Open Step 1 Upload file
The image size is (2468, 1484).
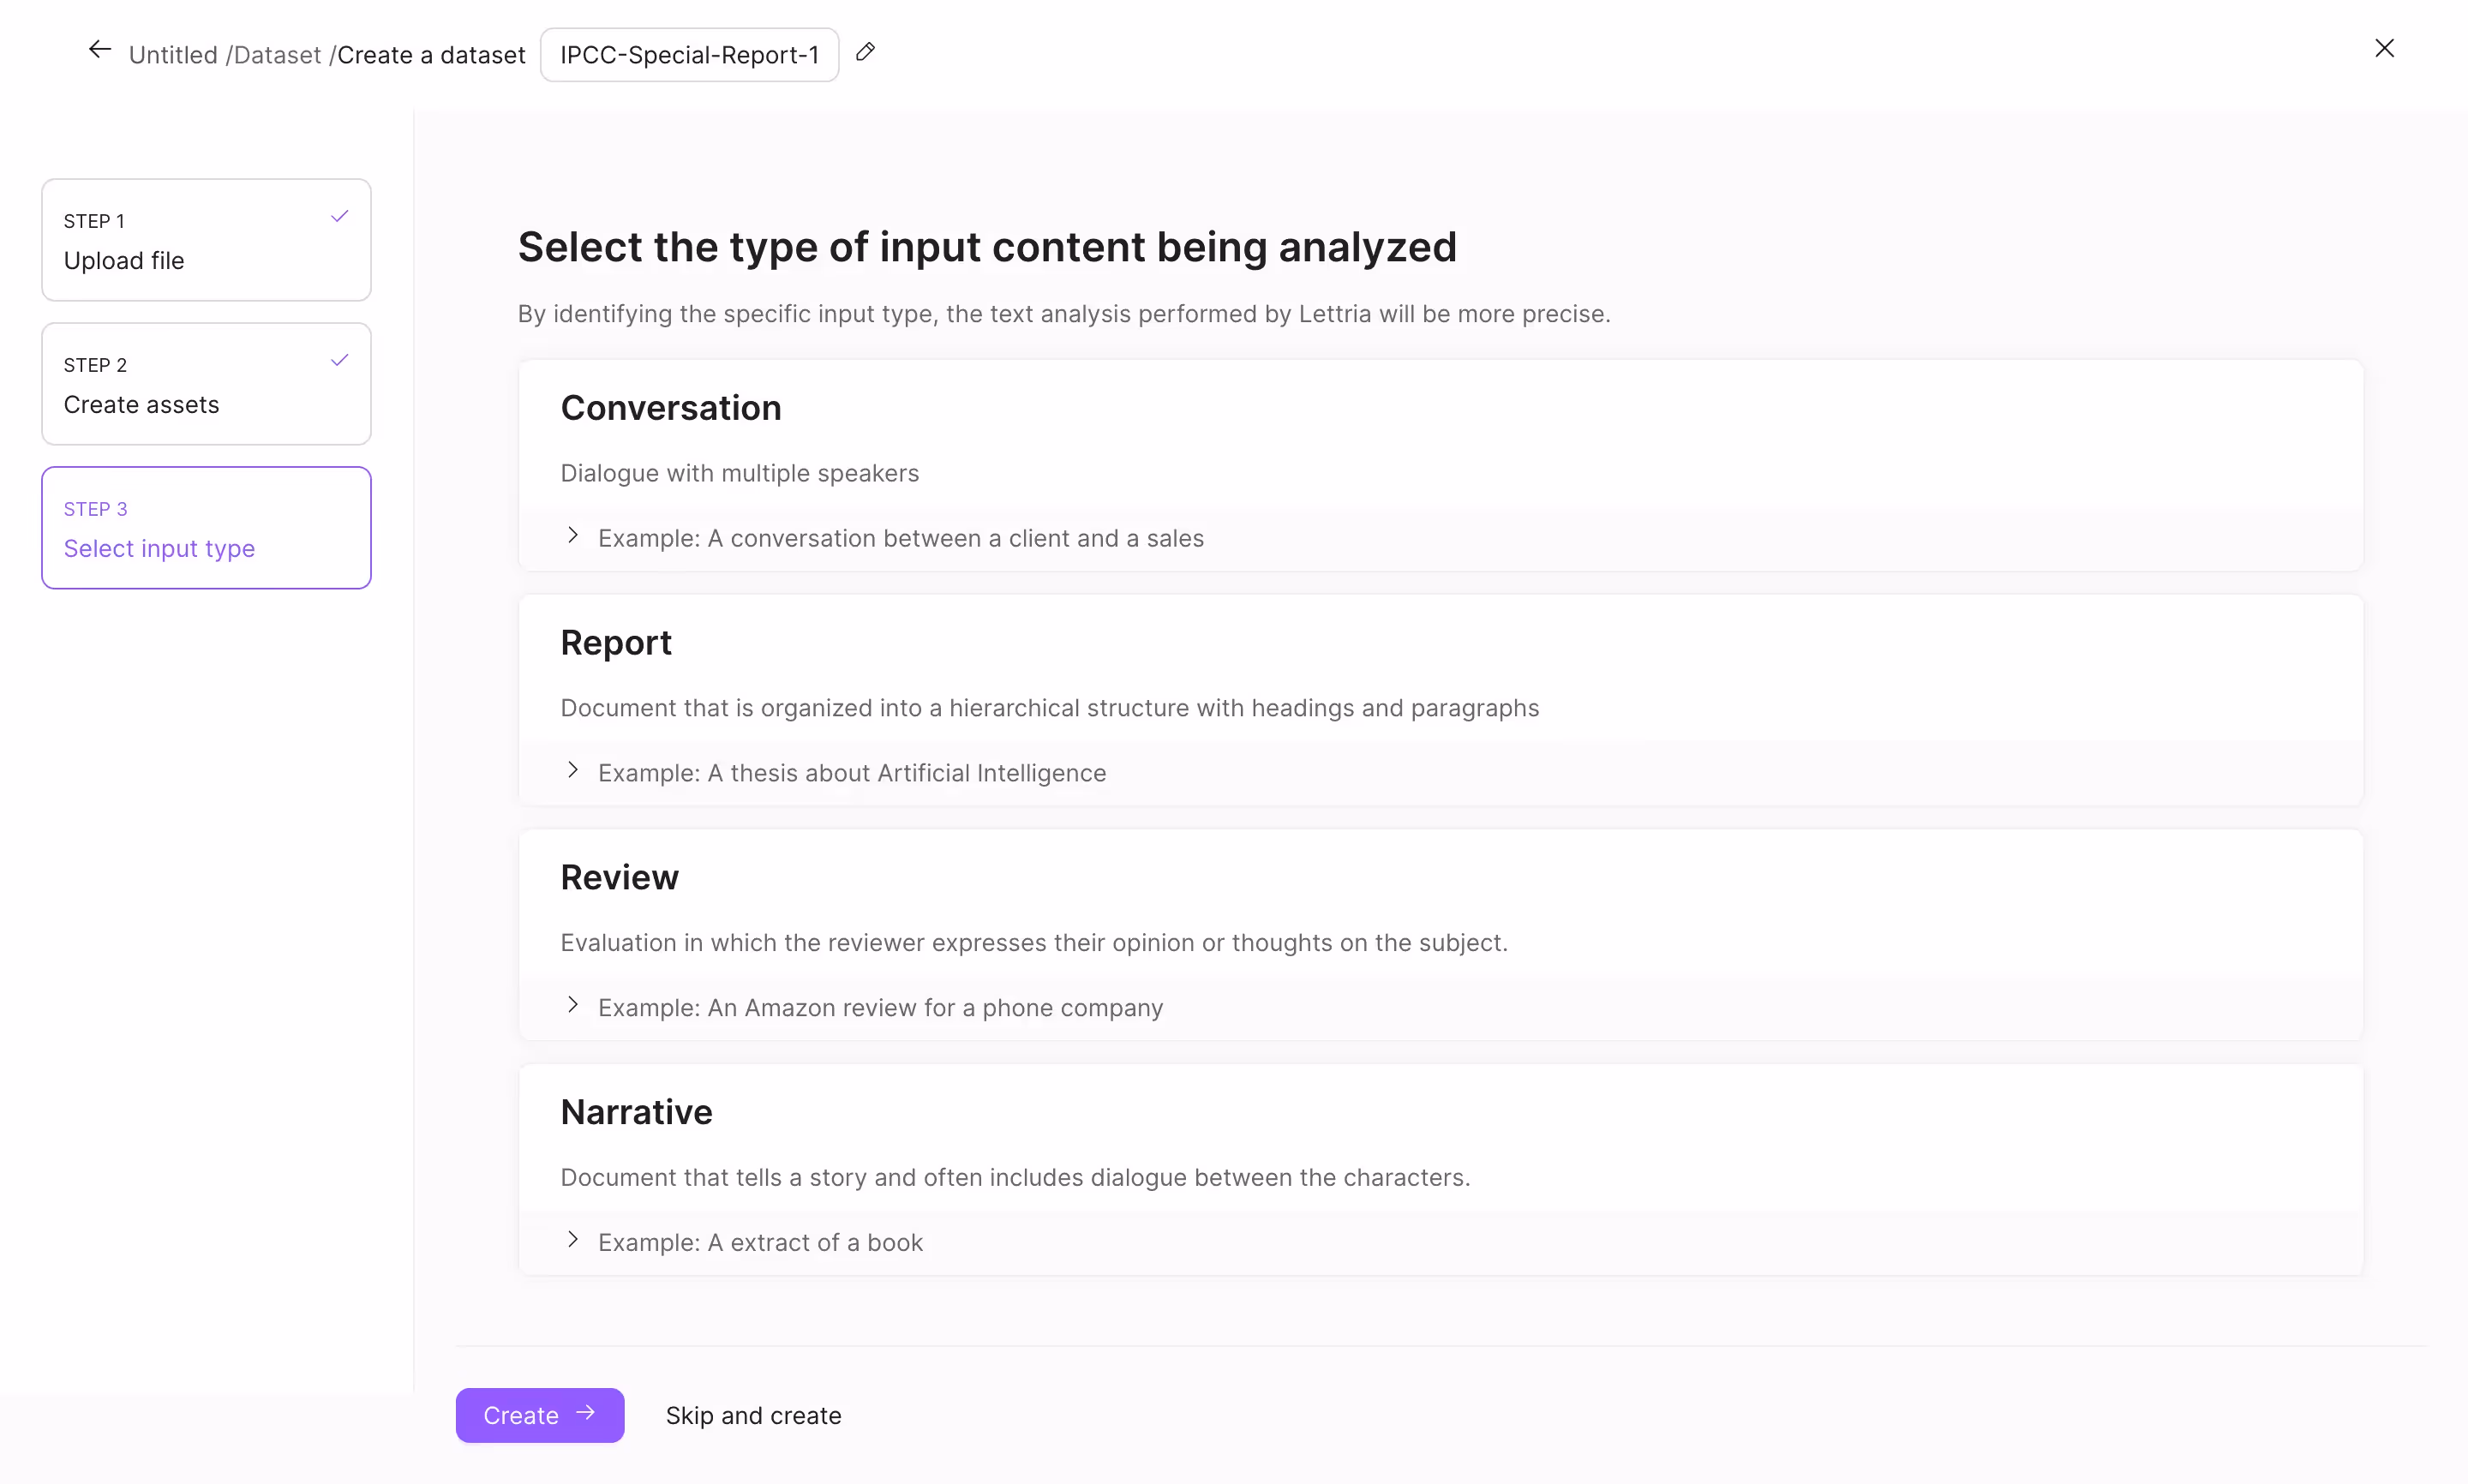206,240
